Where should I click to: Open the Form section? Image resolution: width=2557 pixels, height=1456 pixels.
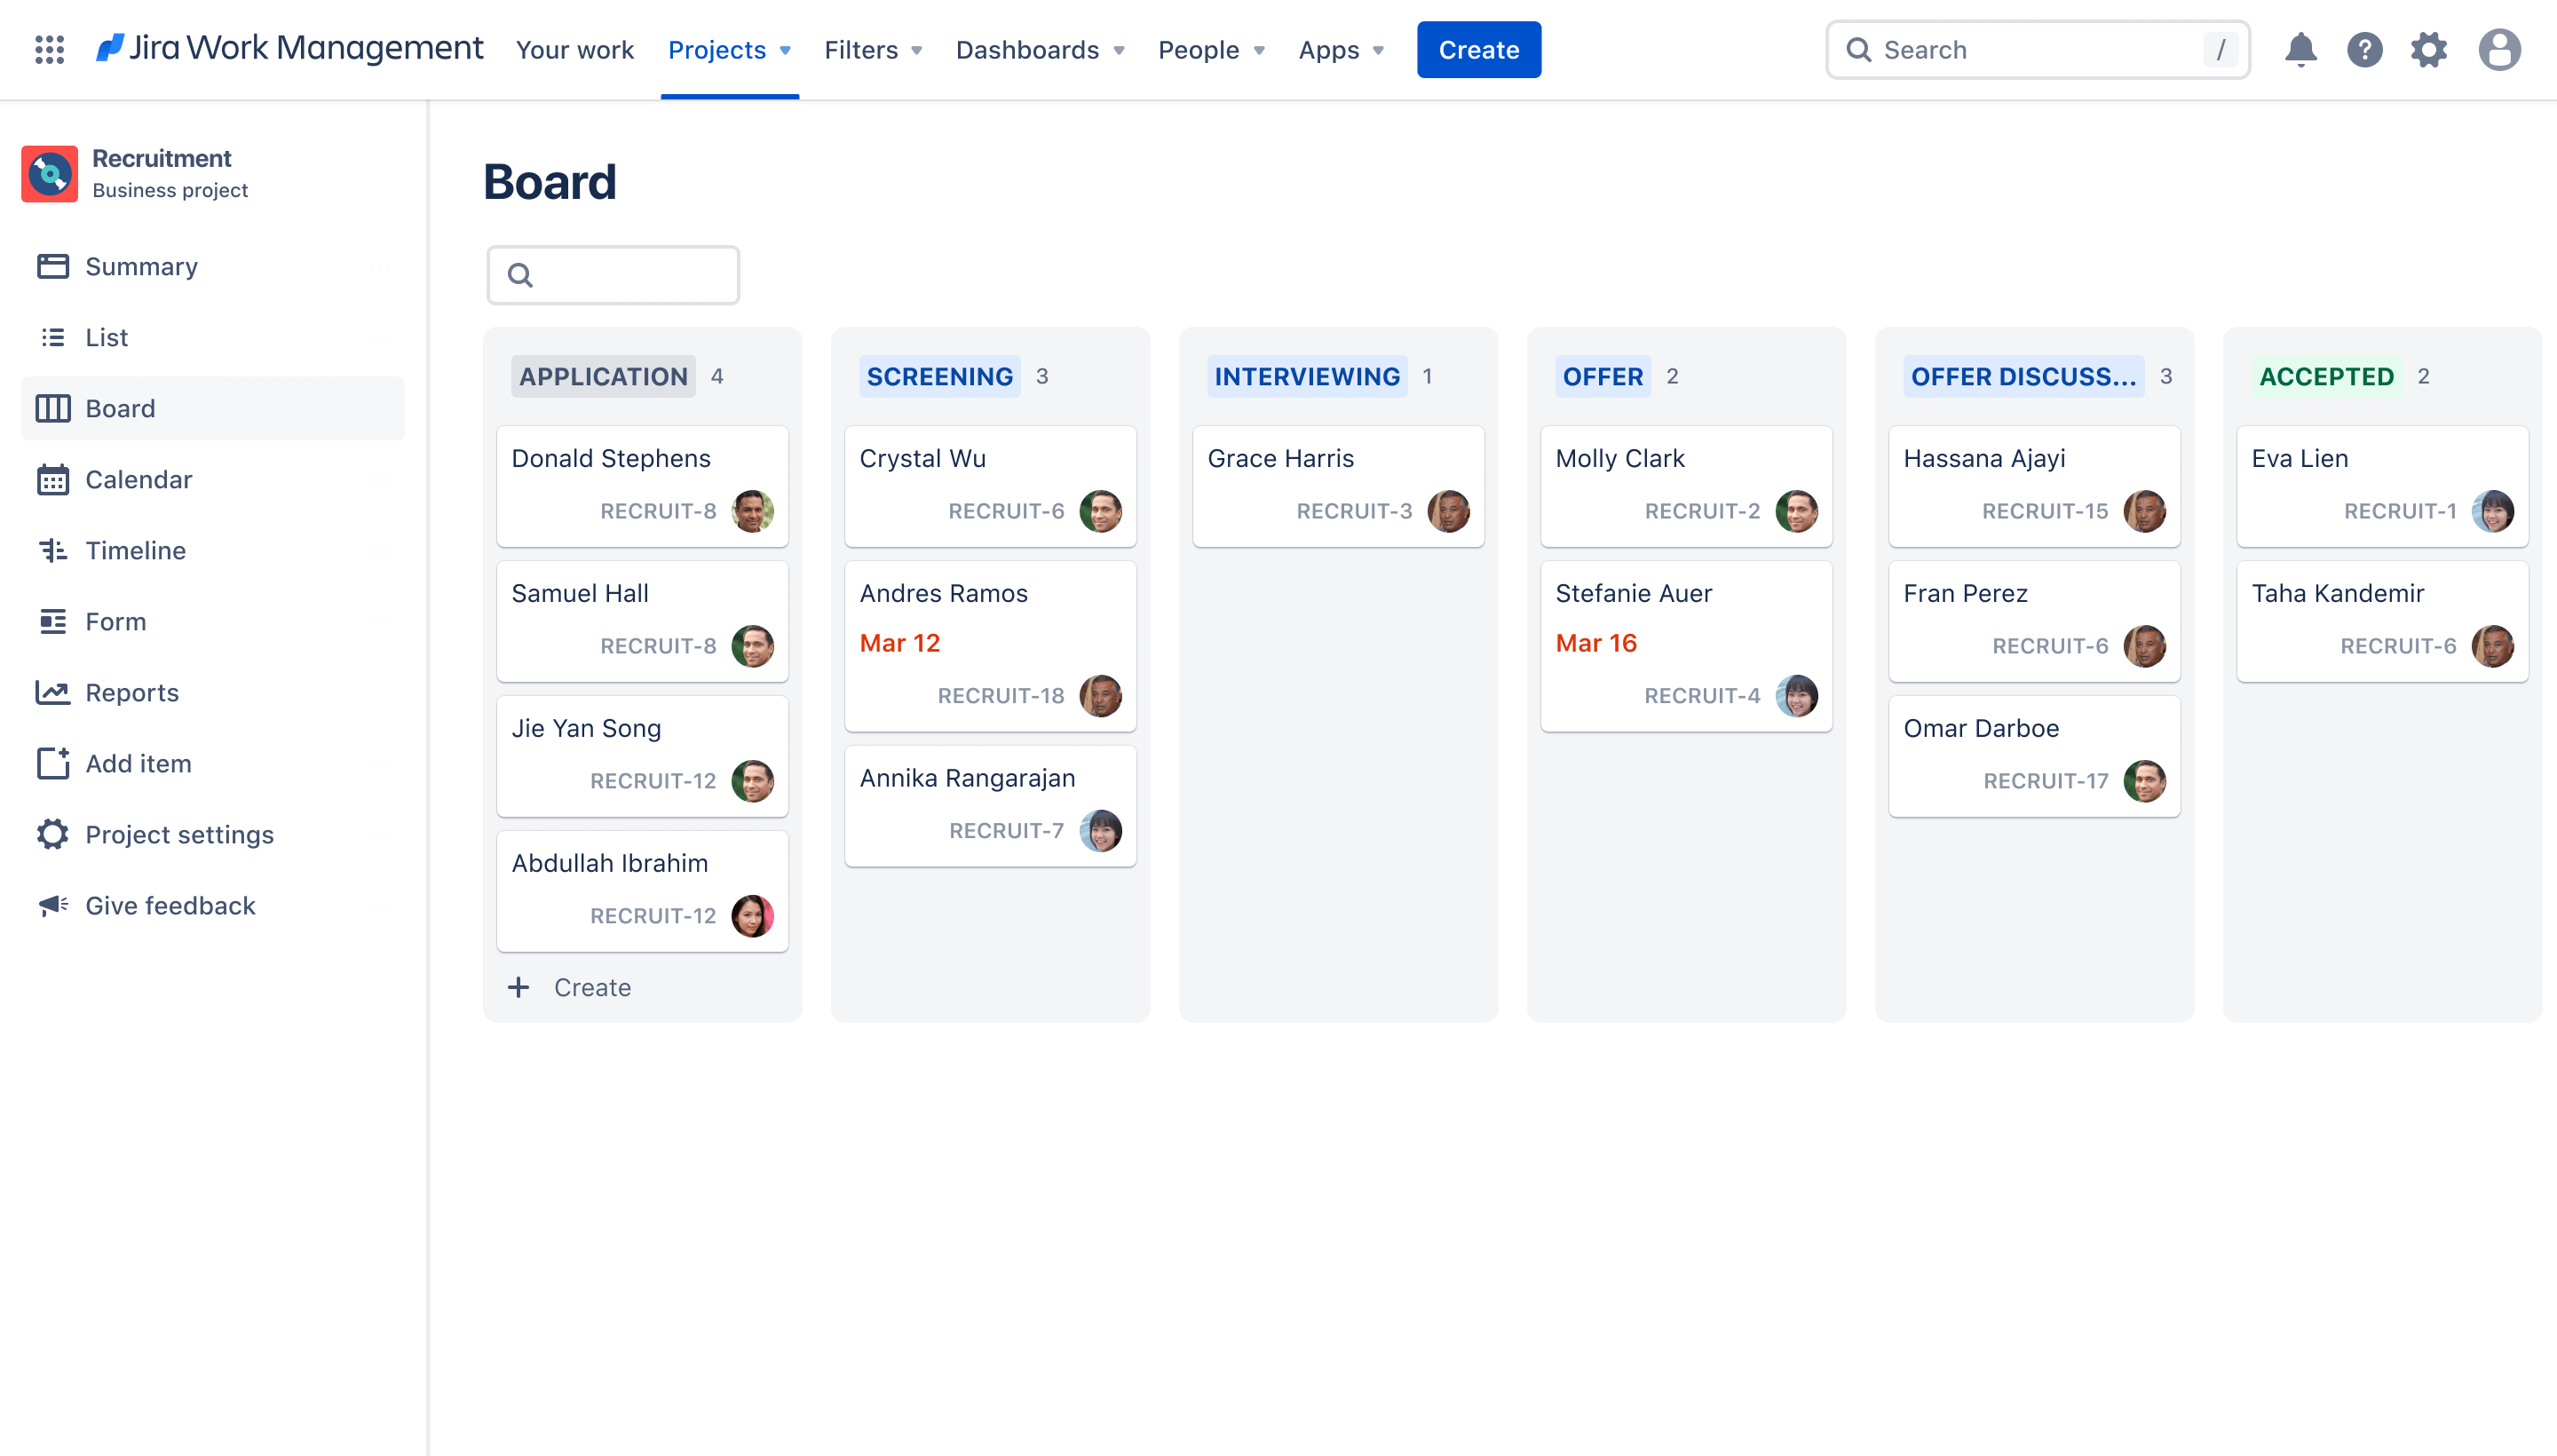coord(116,620)
